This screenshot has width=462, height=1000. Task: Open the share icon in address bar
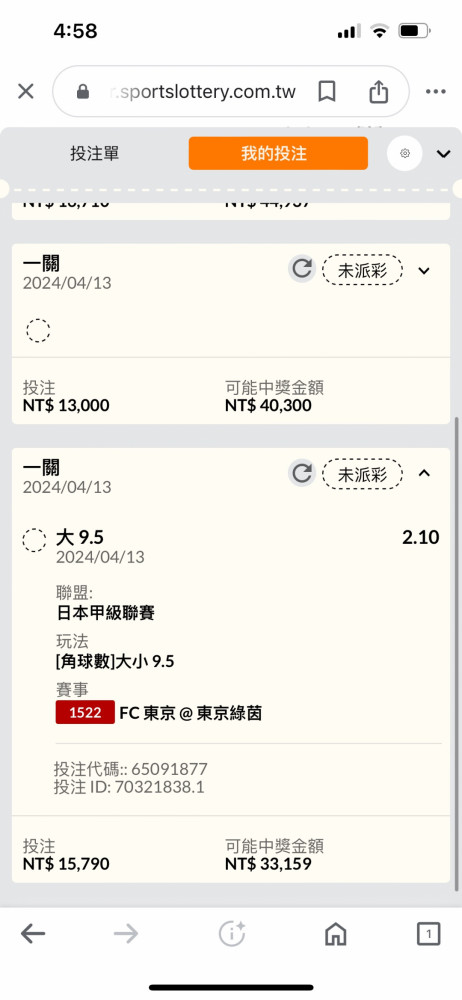378,91
